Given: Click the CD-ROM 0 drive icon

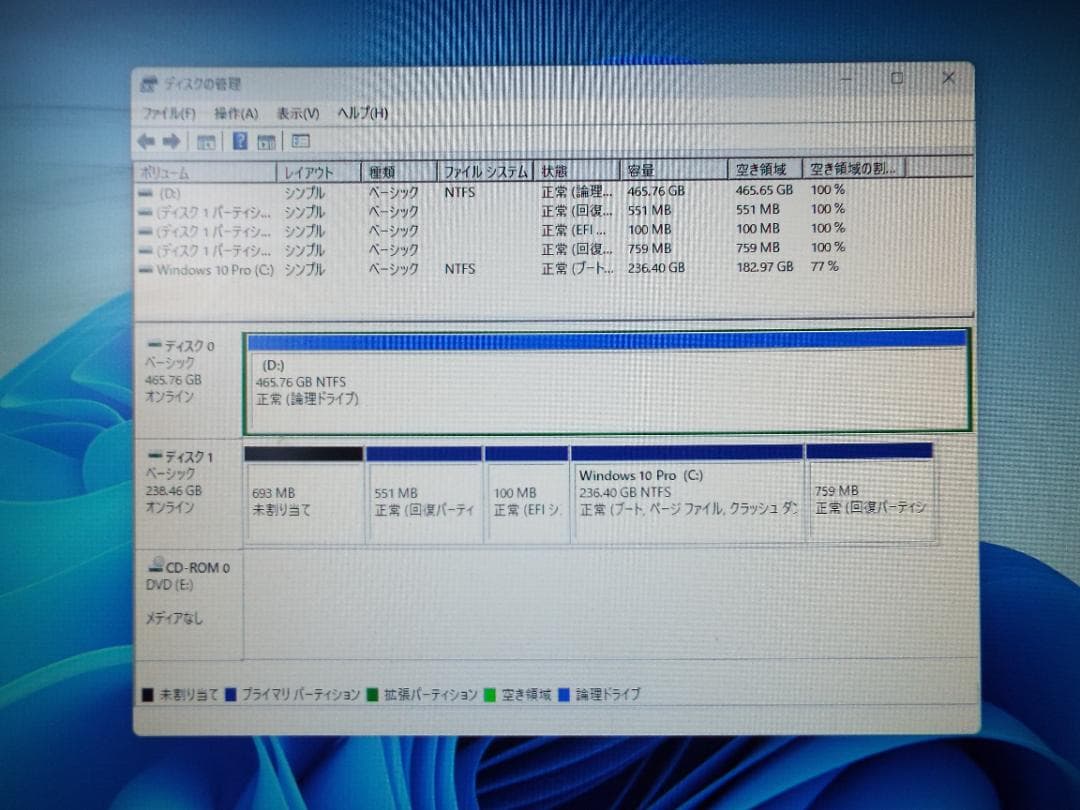Looking at the screenshot, I should point(158,566).
